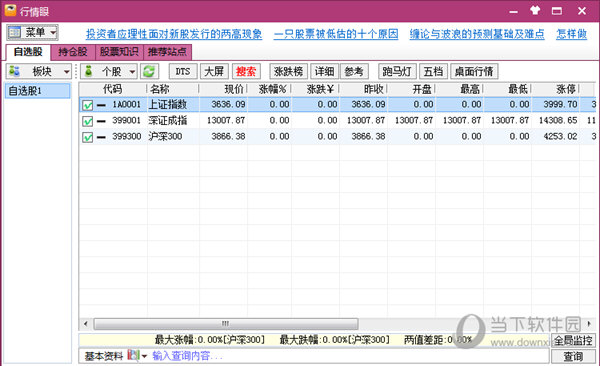Sort by the 现价 column header
Viewport: 600px width, 366px height.
[x=223, y=89]
